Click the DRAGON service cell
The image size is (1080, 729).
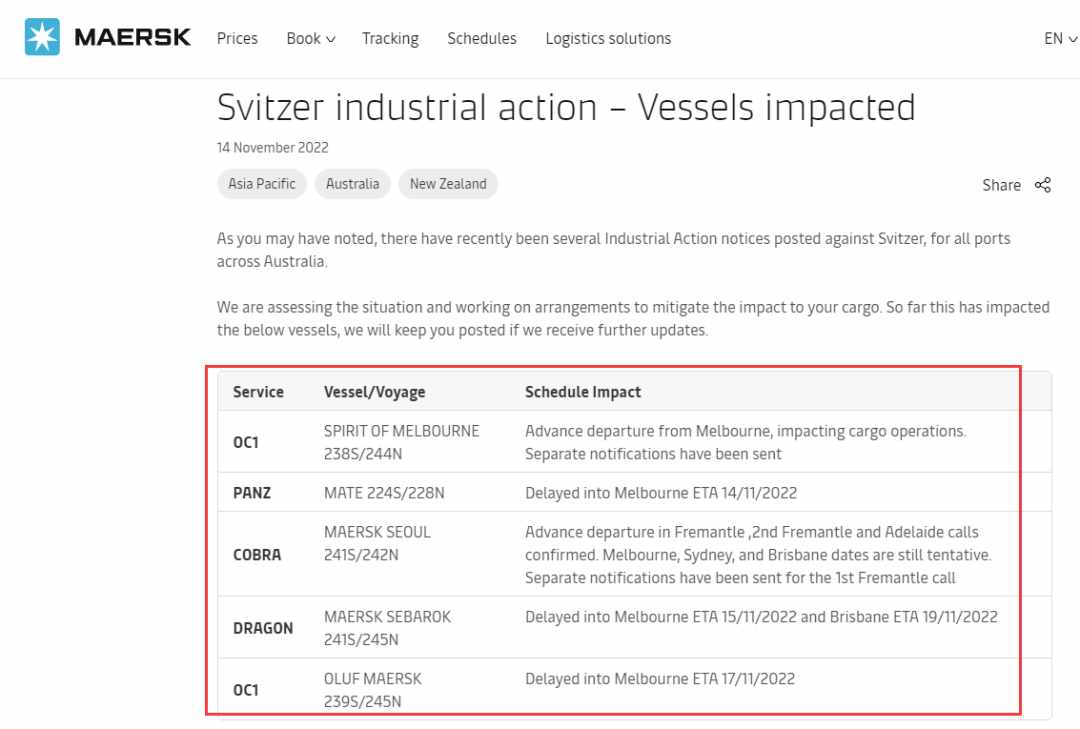click(x=263, y=628)
